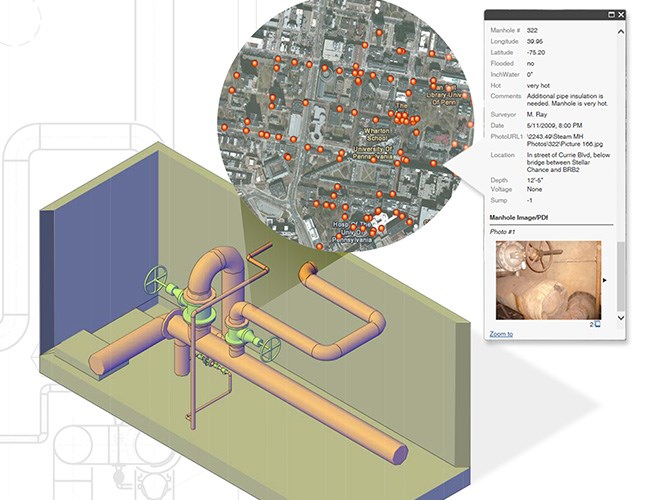Image resolution: width=645 pixels, height=500 pixels.
Task: Click the date '5/11/2009, 8:00 PM'
Action: pos(554,125)
